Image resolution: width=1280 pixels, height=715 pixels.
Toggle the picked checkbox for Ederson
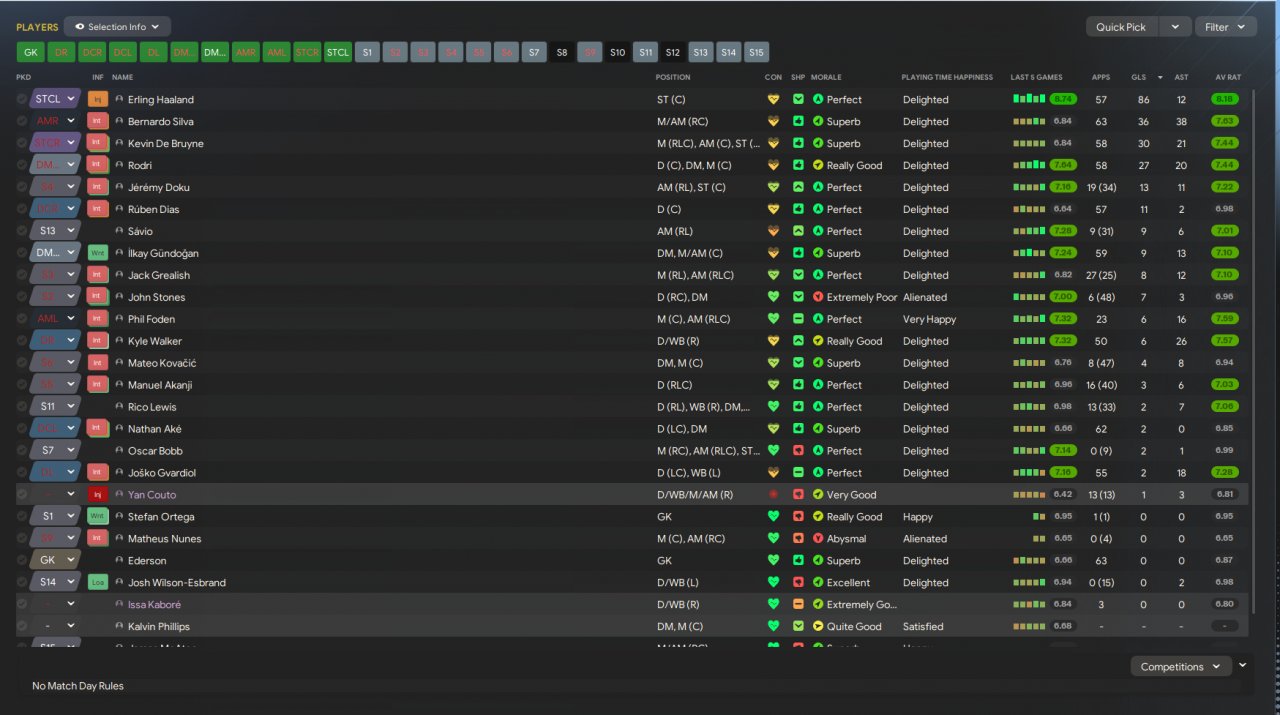tap(22, 561)
